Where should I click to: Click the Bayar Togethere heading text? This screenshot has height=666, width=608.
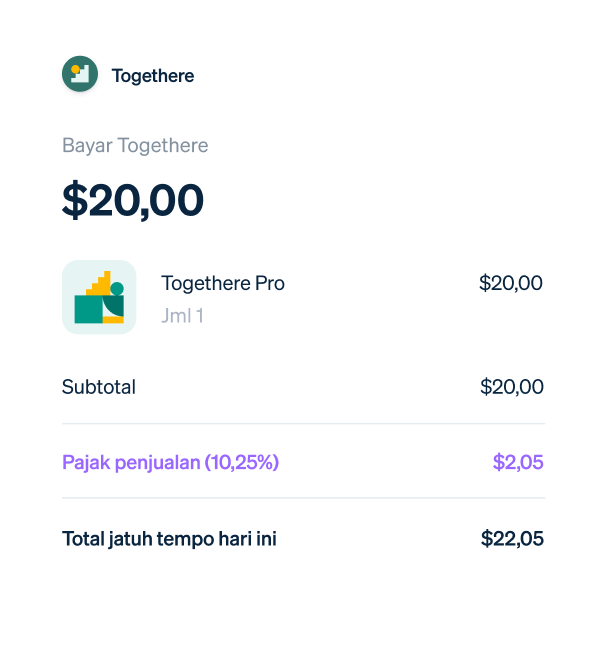[x=135, y=146]
